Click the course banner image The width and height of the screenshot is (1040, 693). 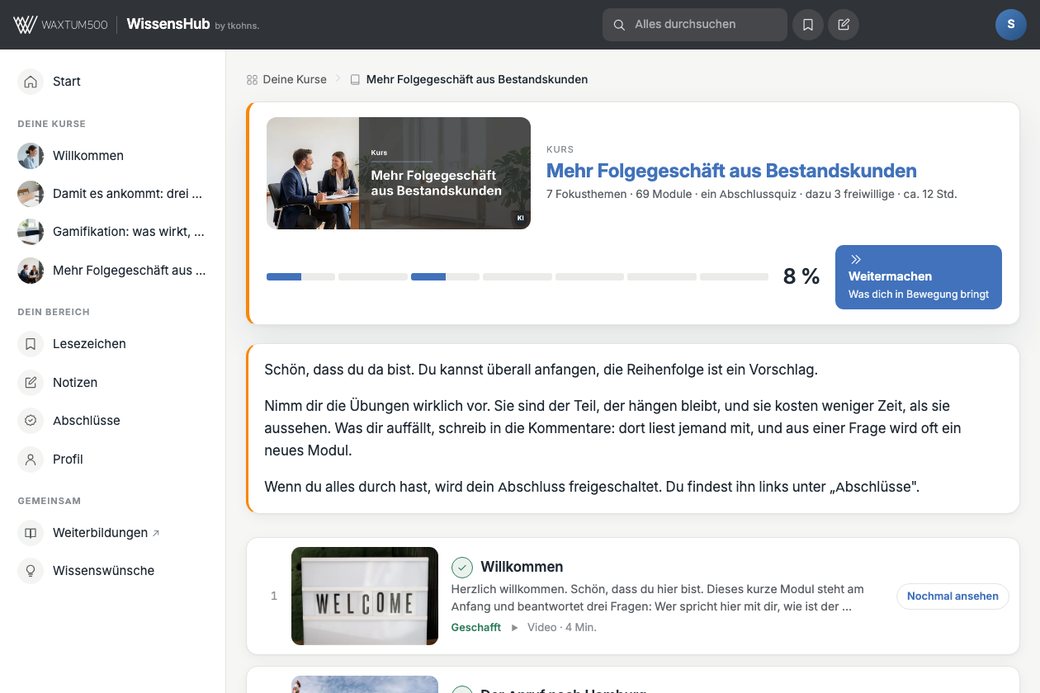click(x=399, y=173)
